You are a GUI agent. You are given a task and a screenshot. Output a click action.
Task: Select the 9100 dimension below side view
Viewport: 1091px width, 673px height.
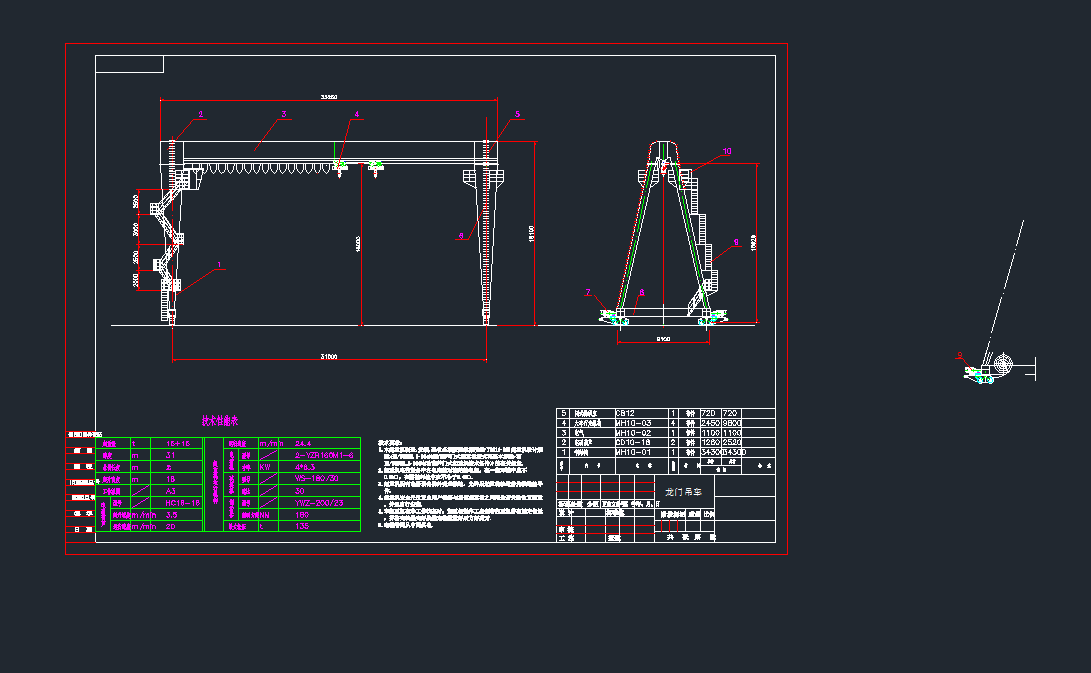click(x=664, y=340)
